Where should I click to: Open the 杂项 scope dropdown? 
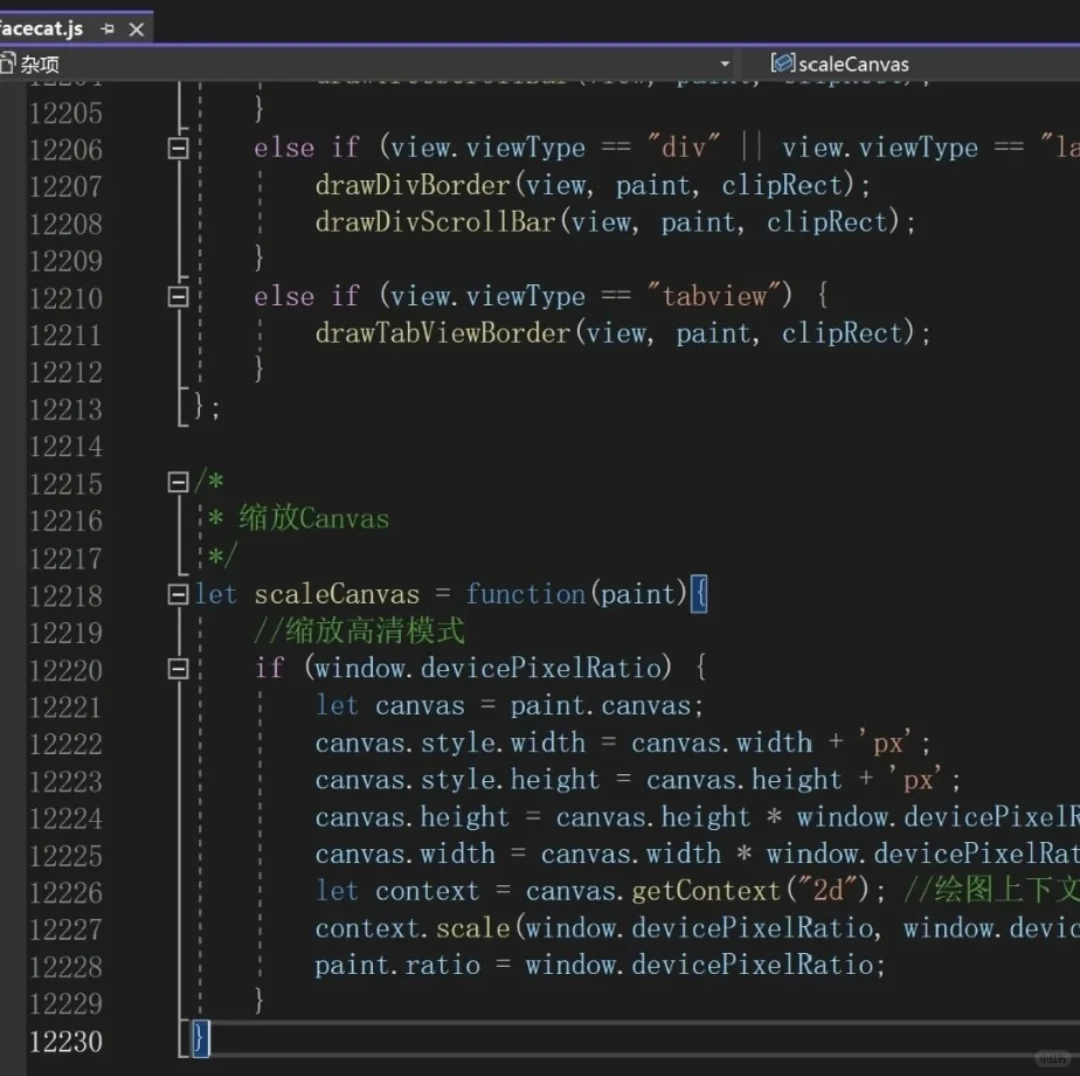click(x=725, y=64)
